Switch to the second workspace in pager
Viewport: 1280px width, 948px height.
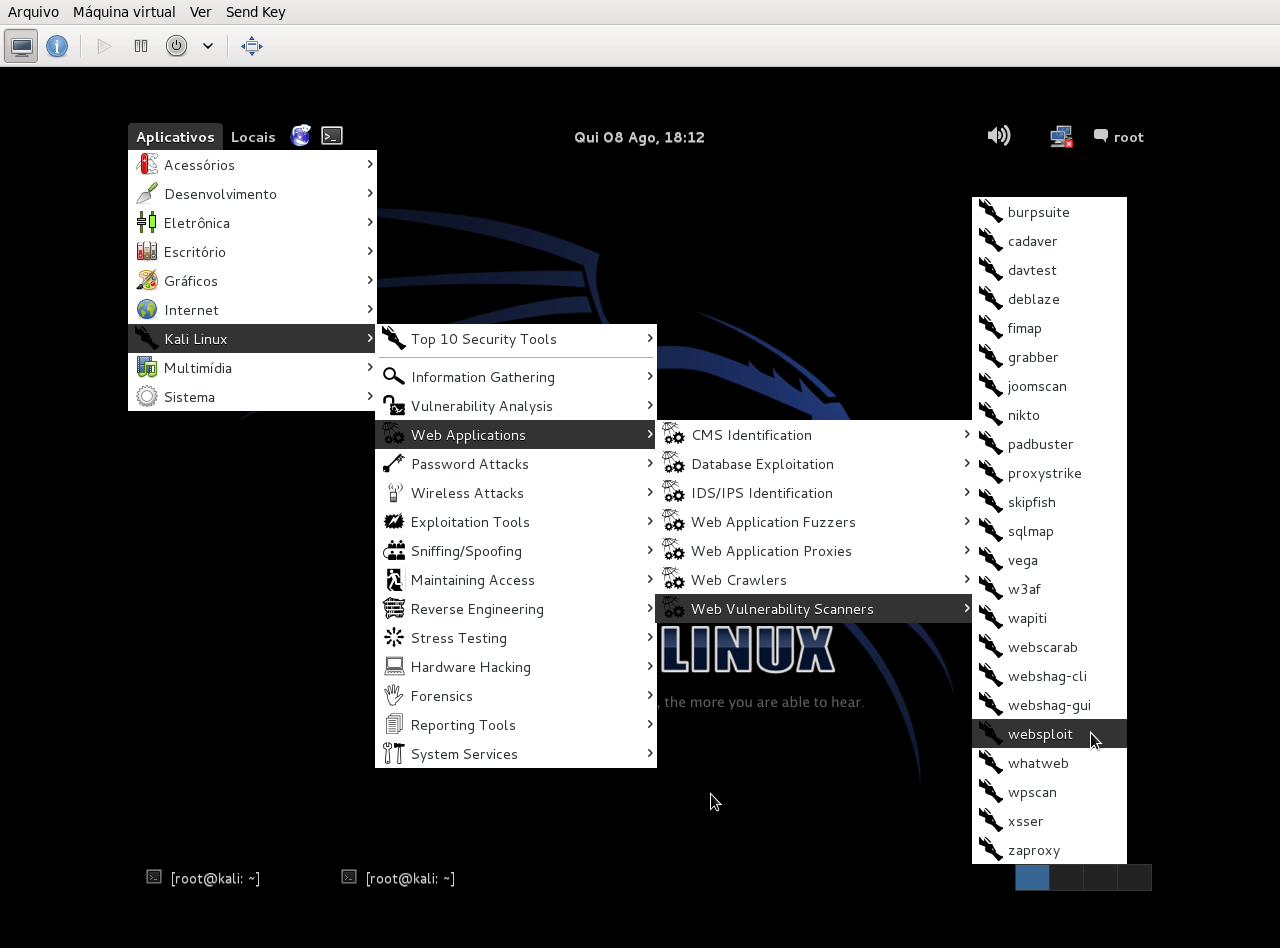point(1066,877)
